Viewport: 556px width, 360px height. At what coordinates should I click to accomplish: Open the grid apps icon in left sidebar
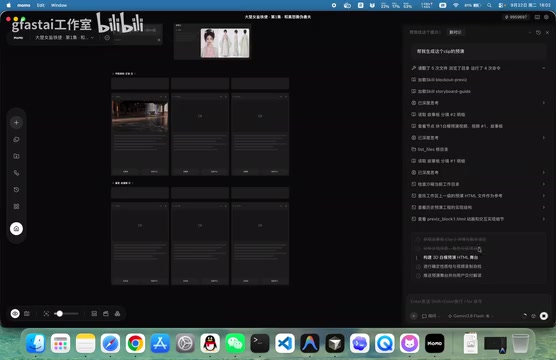click(x=16, y=206)
